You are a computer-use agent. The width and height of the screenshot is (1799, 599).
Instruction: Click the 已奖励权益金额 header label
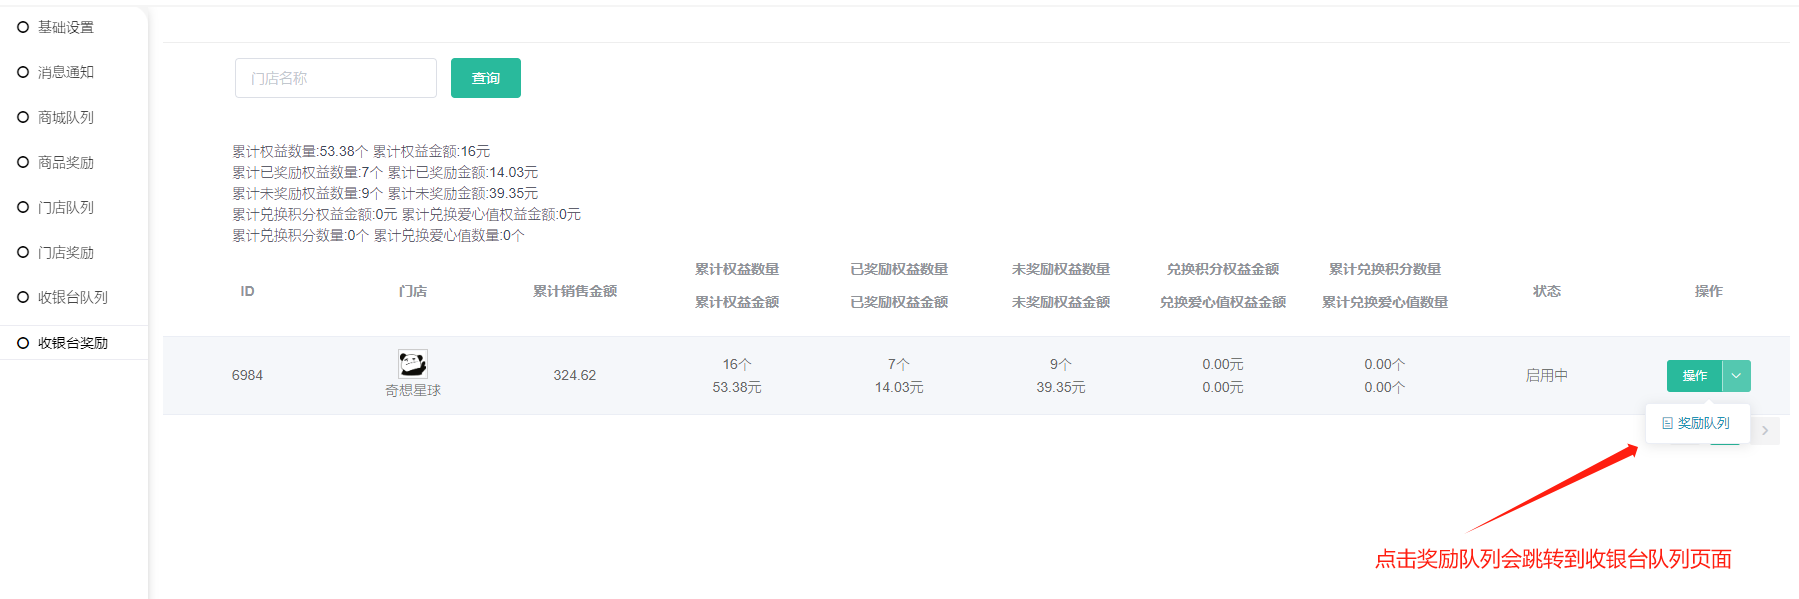pyautogui.click(x=899, y=302)
